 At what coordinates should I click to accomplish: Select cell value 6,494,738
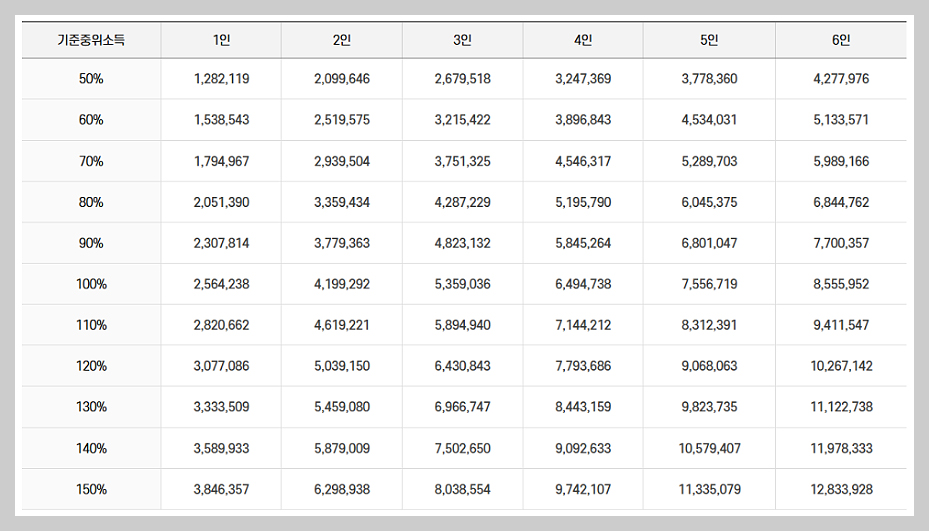pyautogui.click(x=583, y=284)
